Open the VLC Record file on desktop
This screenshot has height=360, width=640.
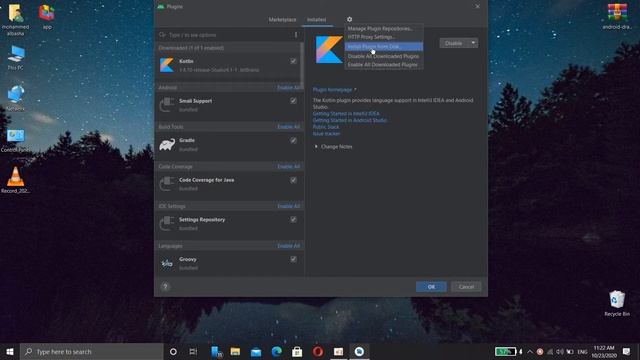click(x=16, y=180)
